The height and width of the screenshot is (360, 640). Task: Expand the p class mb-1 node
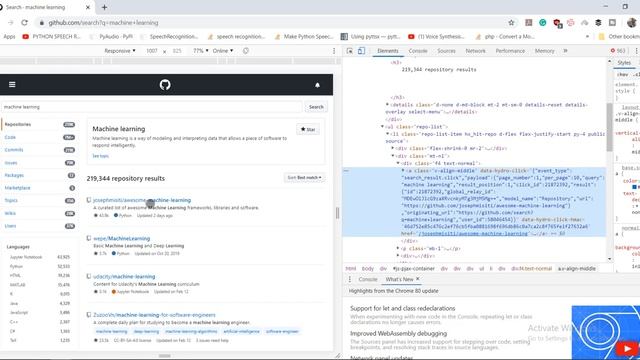click(398, 249)
